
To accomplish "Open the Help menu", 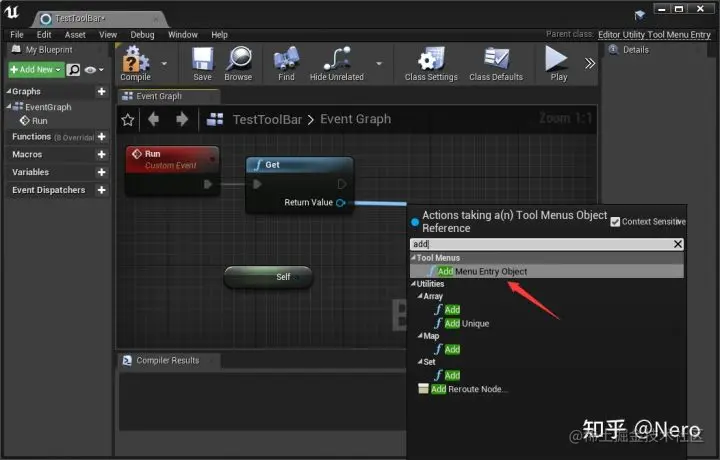I will [219, 34].
